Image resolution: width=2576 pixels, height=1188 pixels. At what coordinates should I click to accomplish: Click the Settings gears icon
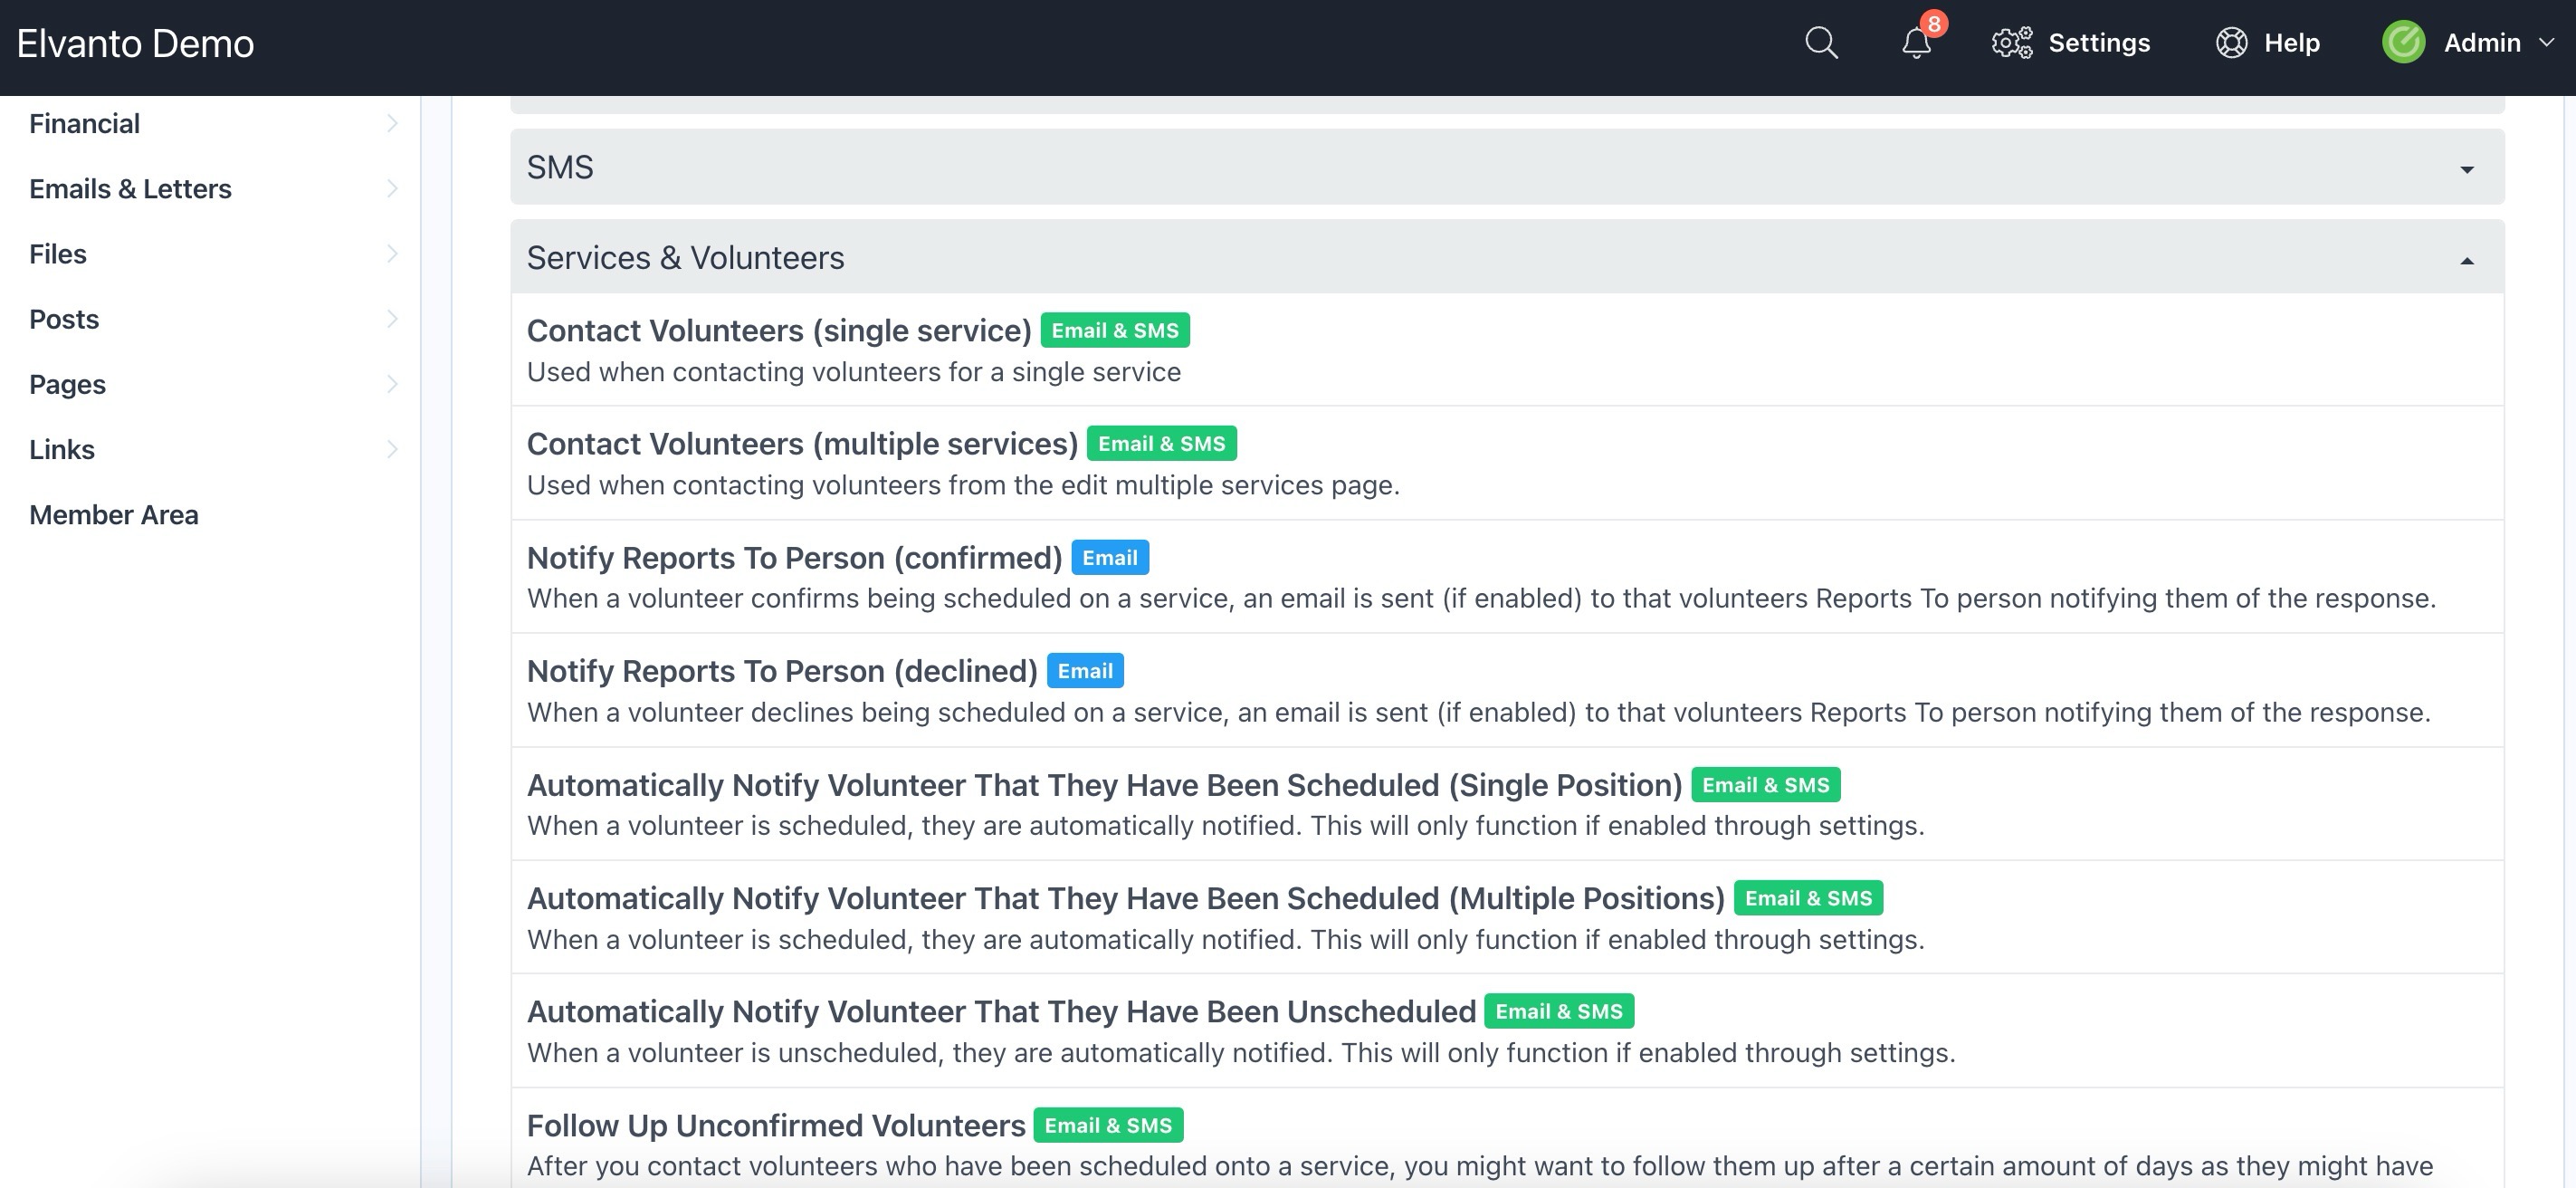(x=2012, y=43)
